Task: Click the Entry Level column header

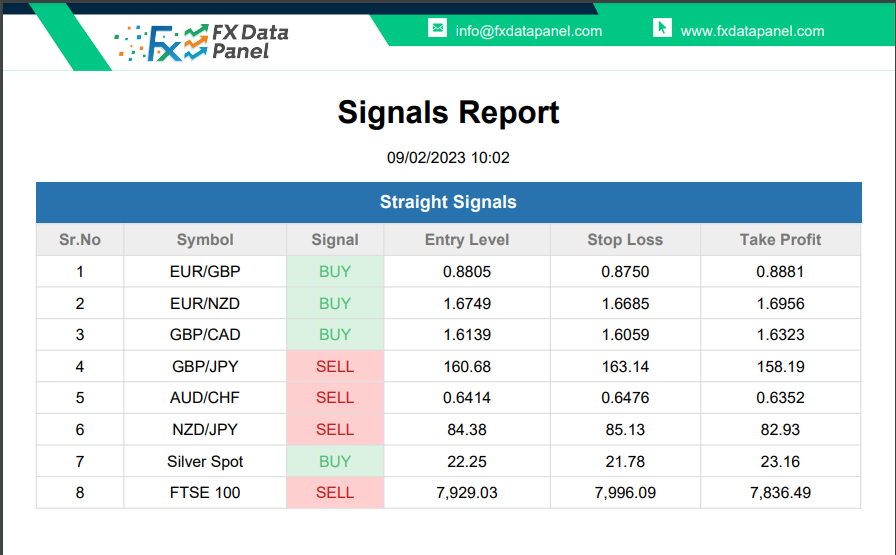Action: 467,239
